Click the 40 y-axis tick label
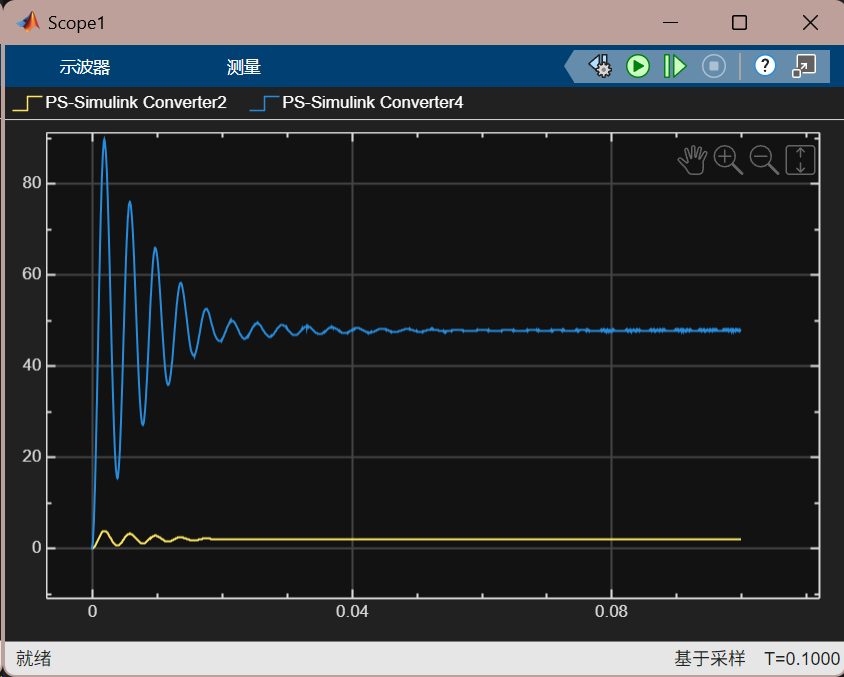844x677 pixels. [32, 365]
